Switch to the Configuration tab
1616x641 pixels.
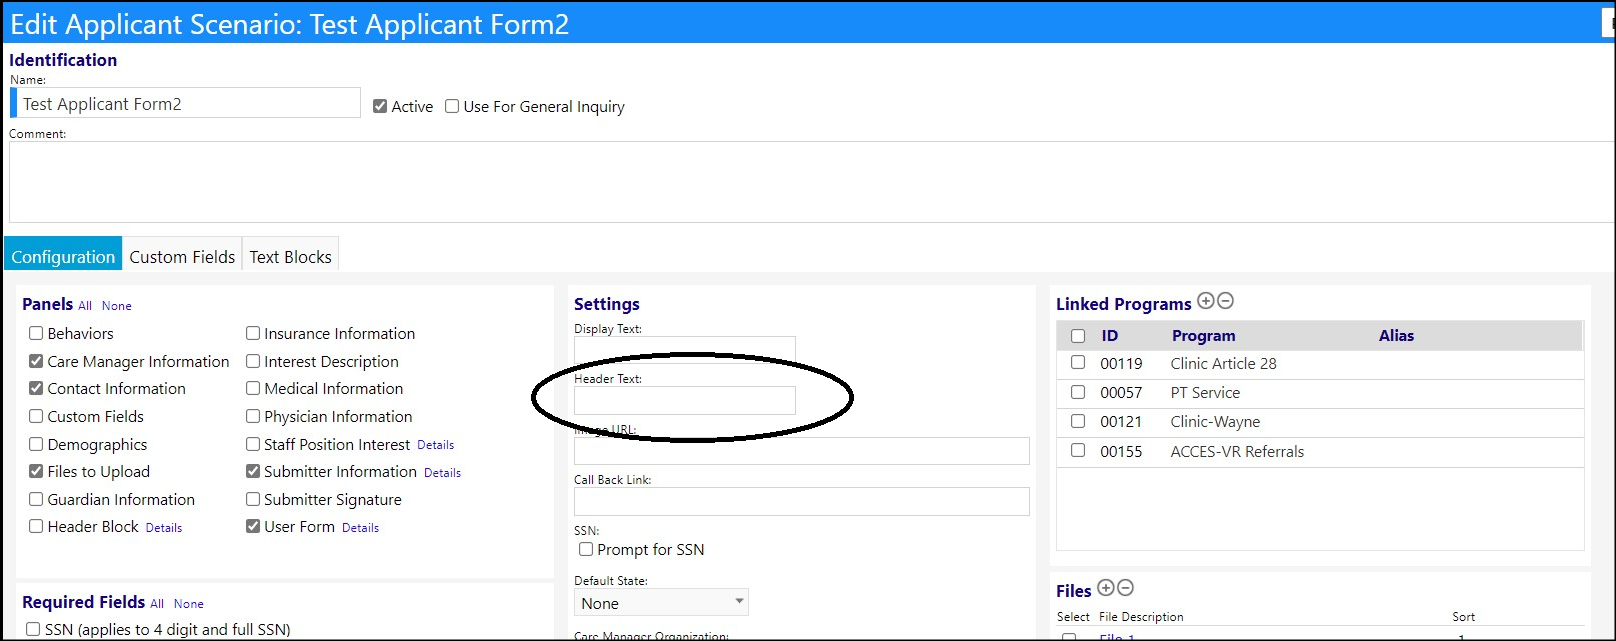pyautogui.click(x=63, y=256)
